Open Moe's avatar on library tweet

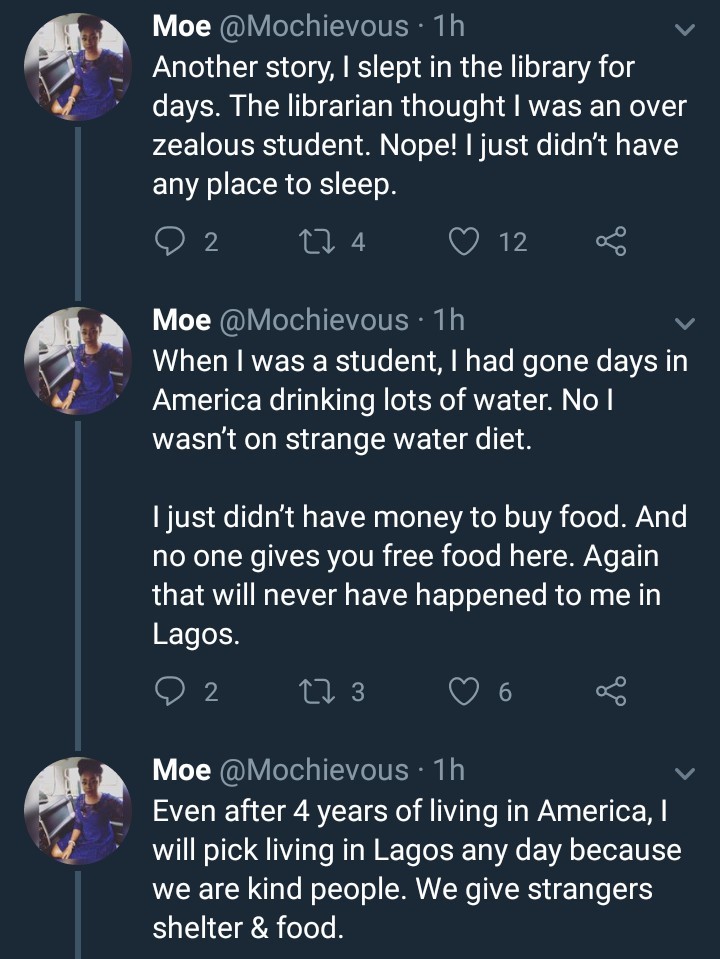(x=77, y=70)
